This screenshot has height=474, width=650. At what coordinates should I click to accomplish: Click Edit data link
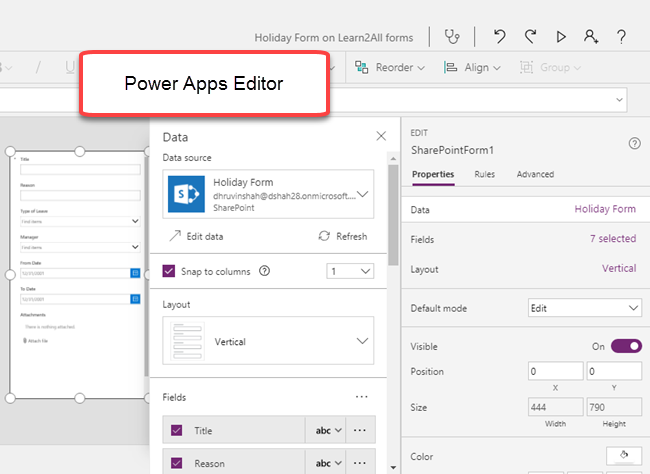(x=196, y=236)
